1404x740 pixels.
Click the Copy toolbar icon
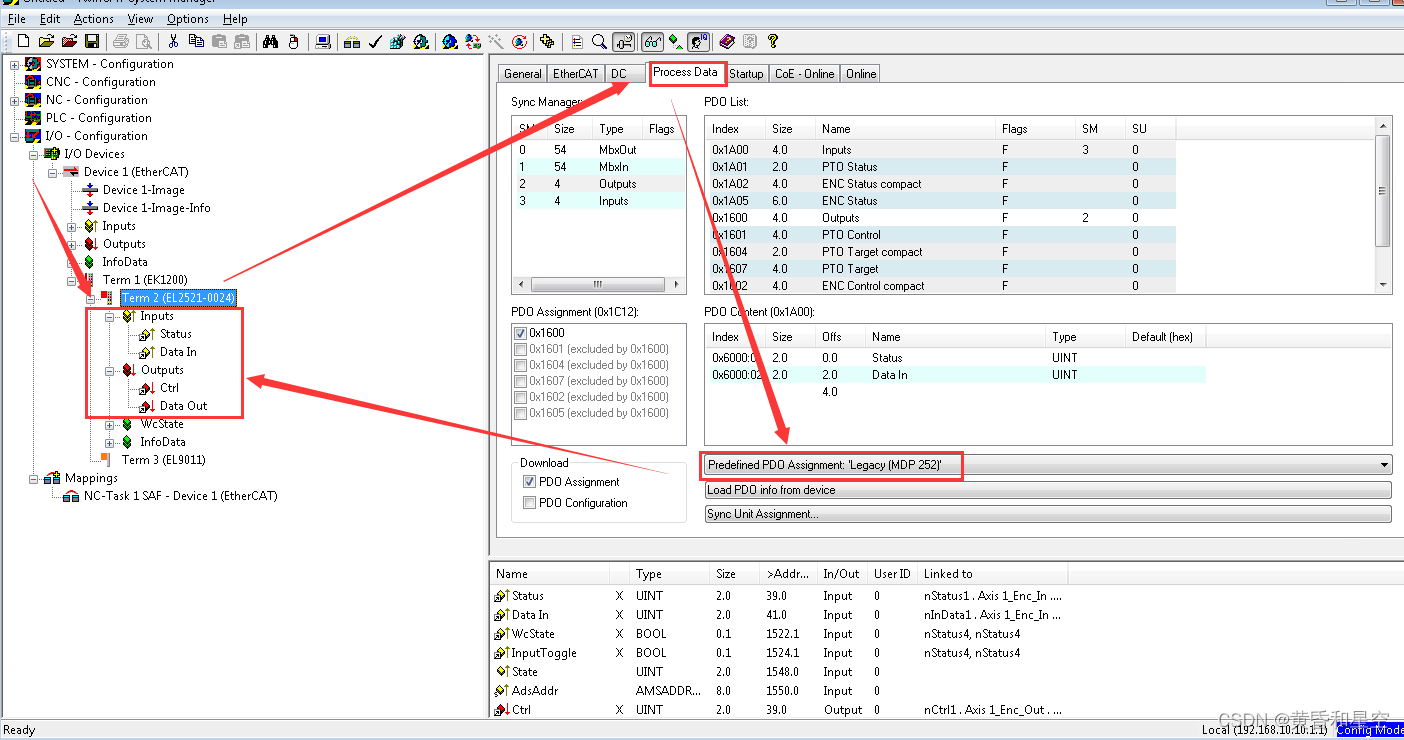pos(196,41)
